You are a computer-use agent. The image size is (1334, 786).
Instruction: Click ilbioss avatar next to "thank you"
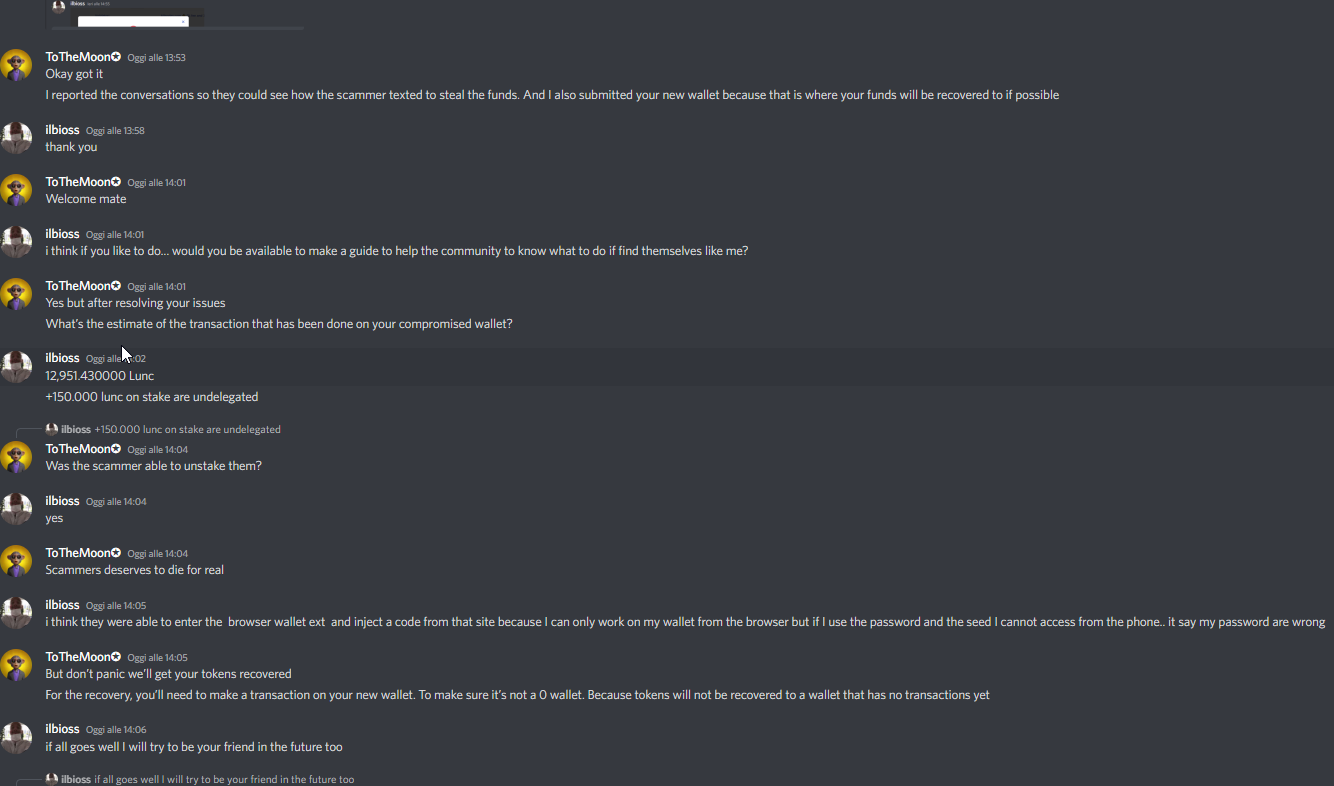(16, 138)
